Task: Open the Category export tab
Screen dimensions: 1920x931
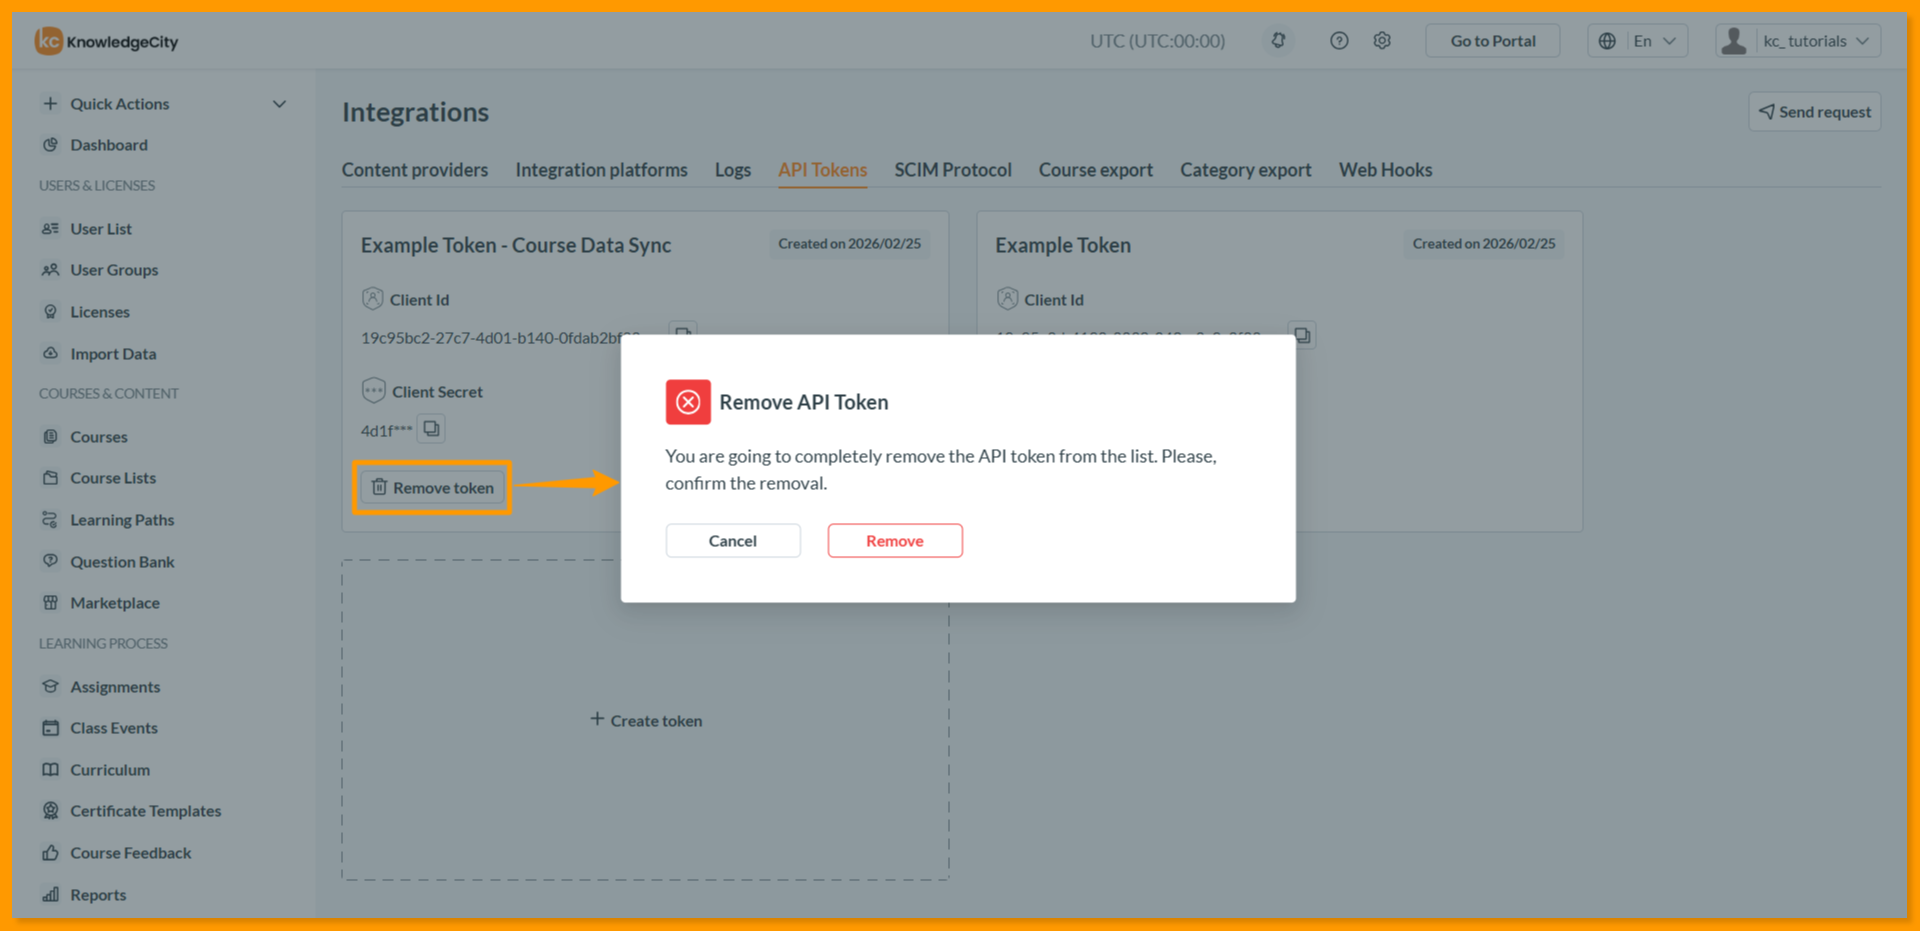Action: [x=1246, y=170]
